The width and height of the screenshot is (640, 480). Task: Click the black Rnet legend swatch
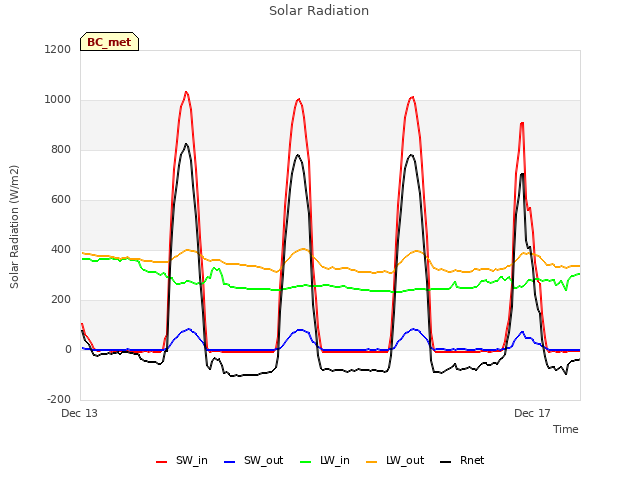coord(446,462)
